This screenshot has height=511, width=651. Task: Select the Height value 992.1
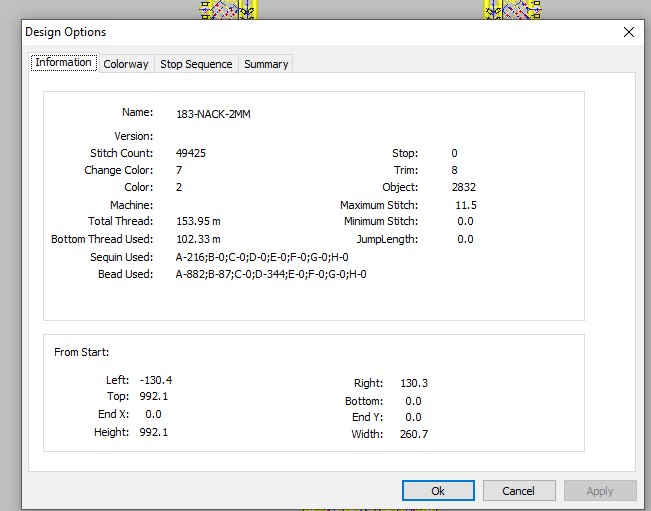pyautogui.click(x=154, y=433)
